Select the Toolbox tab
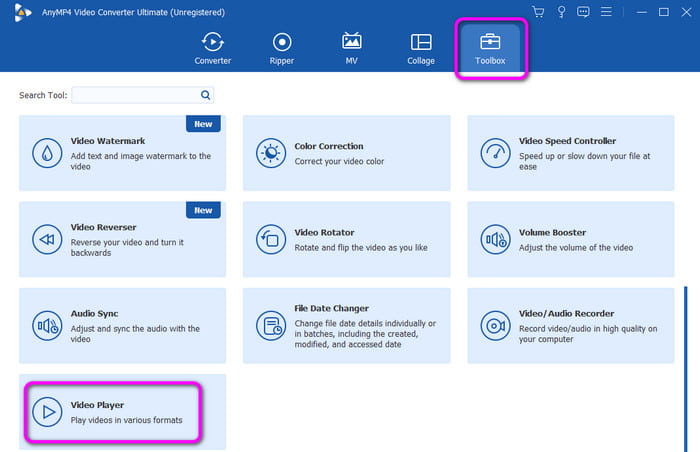This screenshot has height=452, width=700. (x=490, y=48)
